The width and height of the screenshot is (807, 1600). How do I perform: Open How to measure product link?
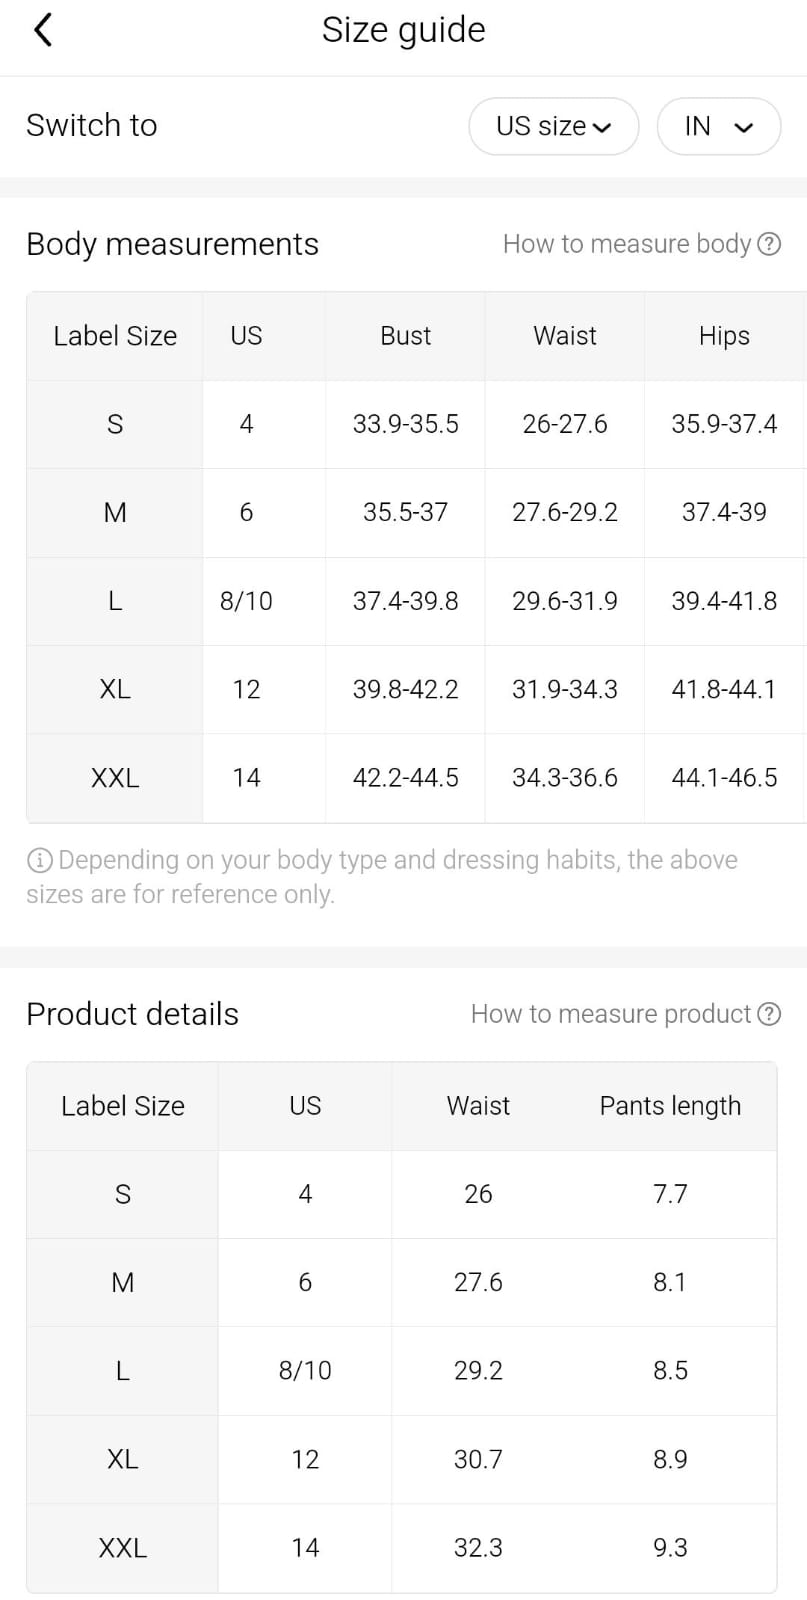coord(610,1014)
